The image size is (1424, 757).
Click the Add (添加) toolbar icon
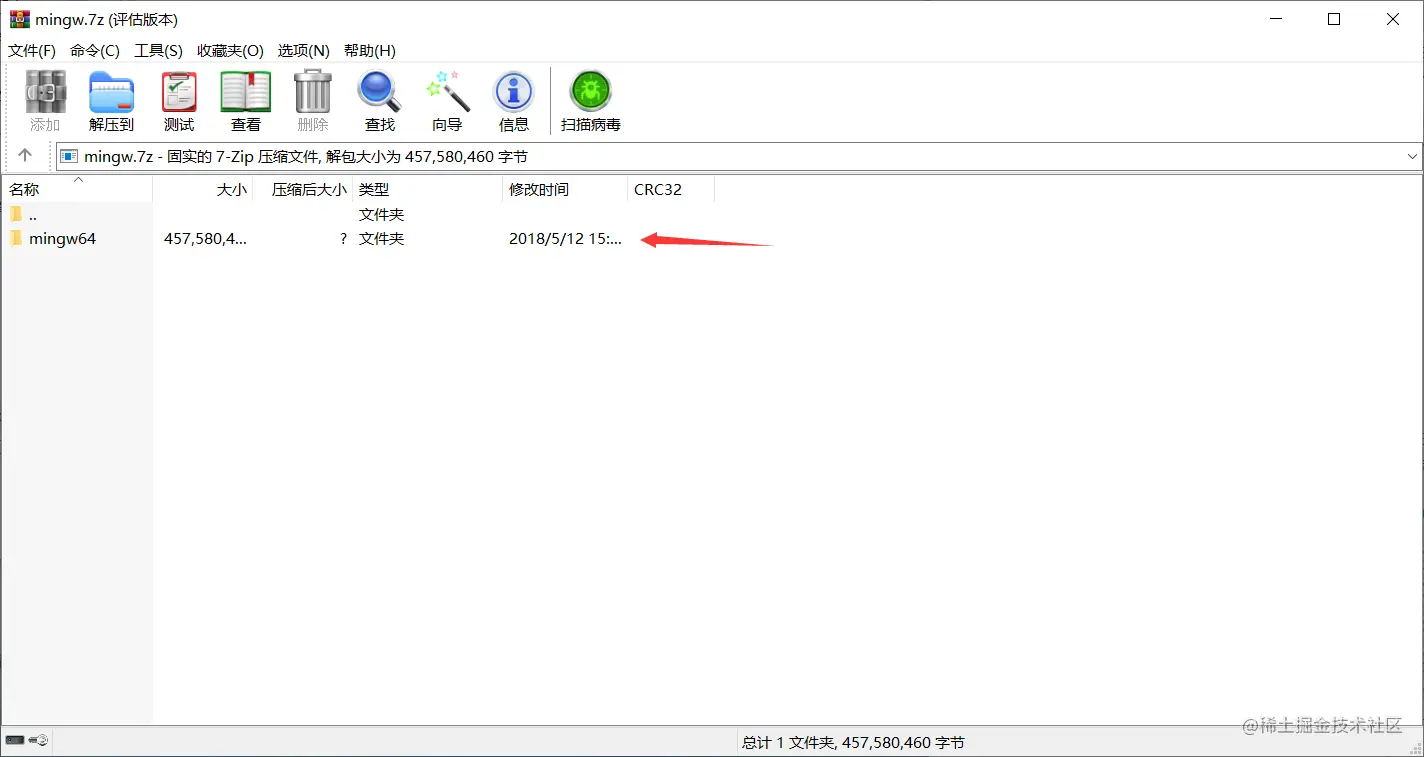click(x=45, y=100)
